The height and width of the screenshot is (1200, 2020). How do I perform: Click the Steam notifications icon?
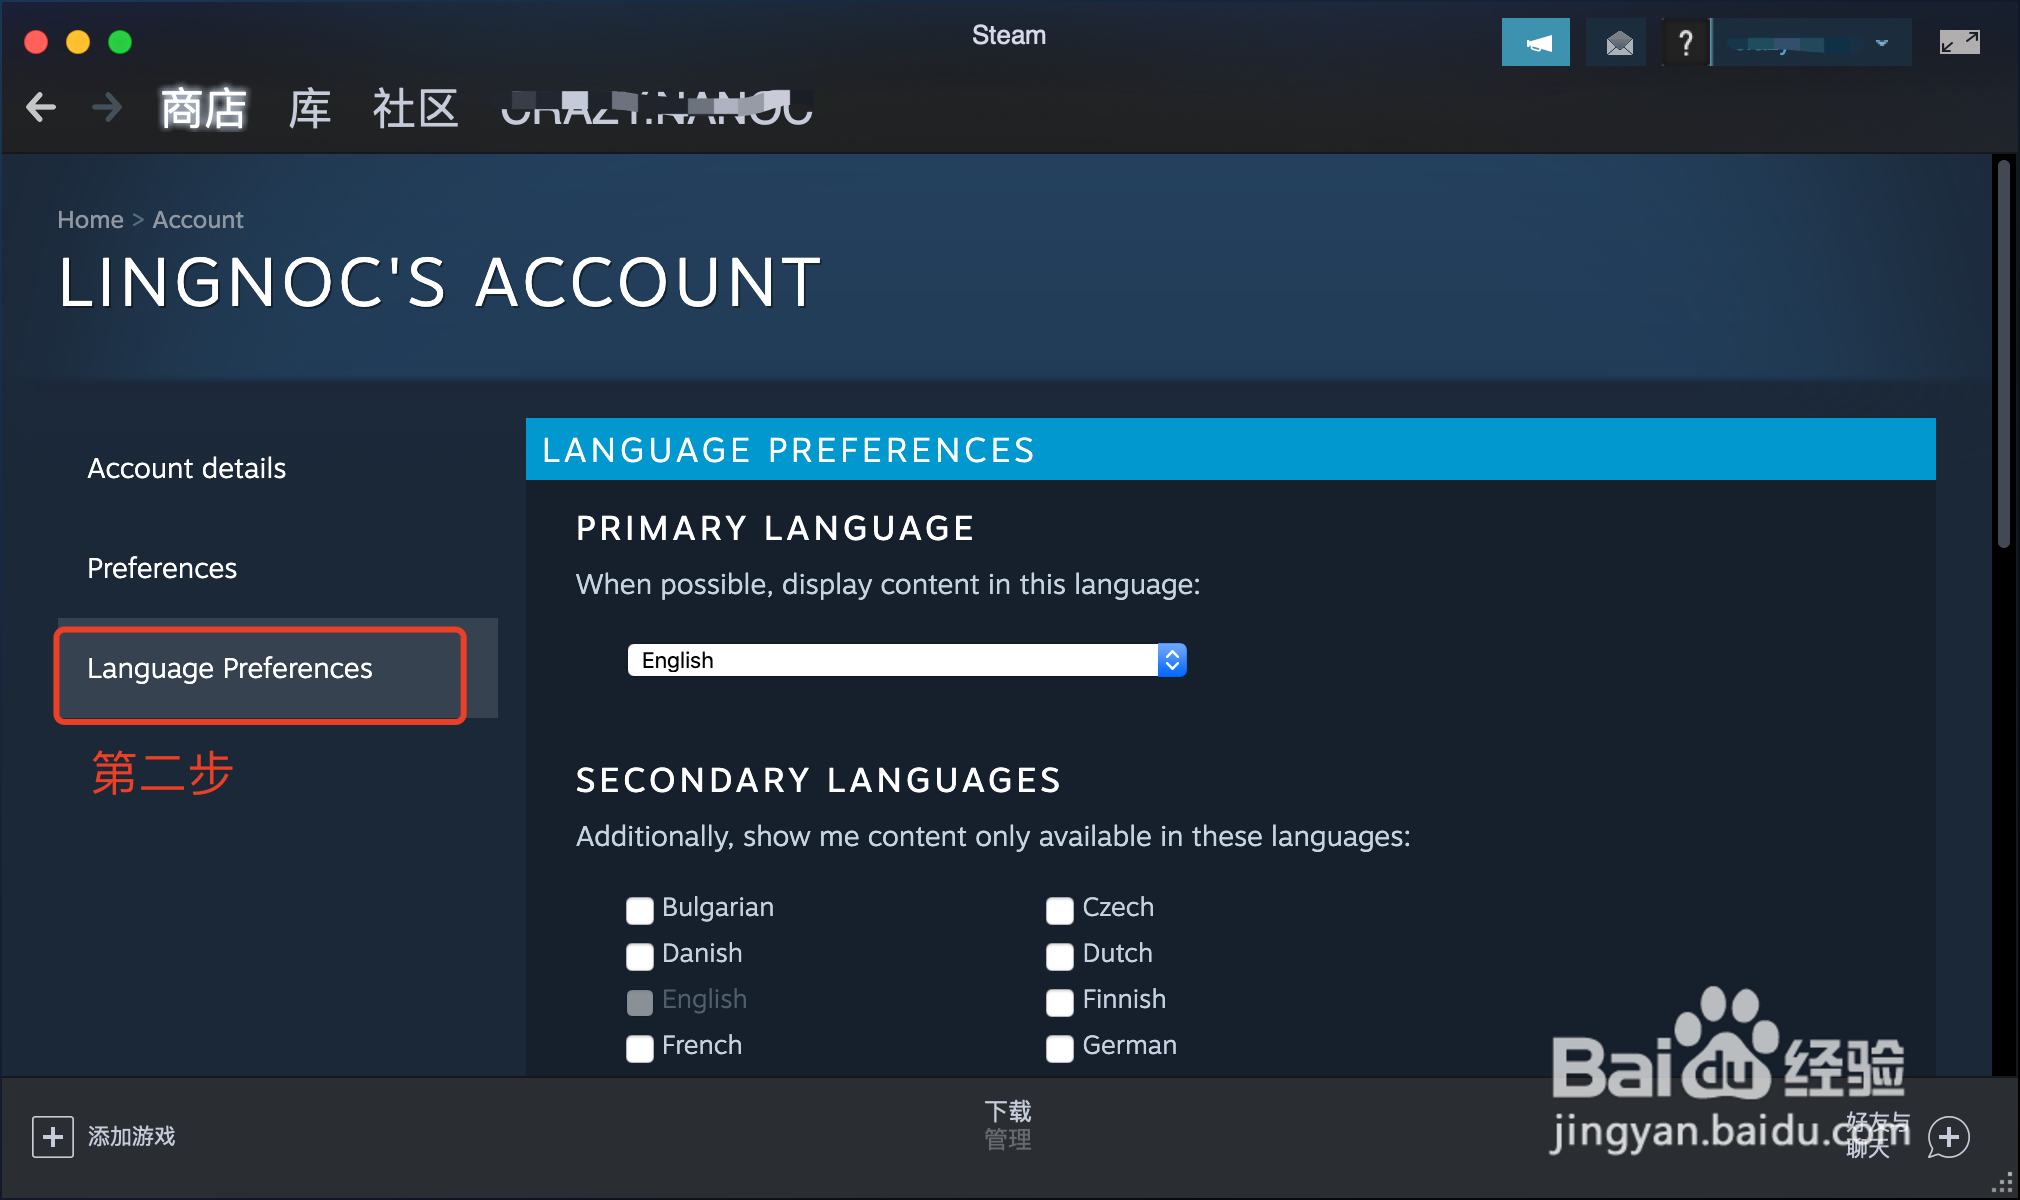[1536, 41]
